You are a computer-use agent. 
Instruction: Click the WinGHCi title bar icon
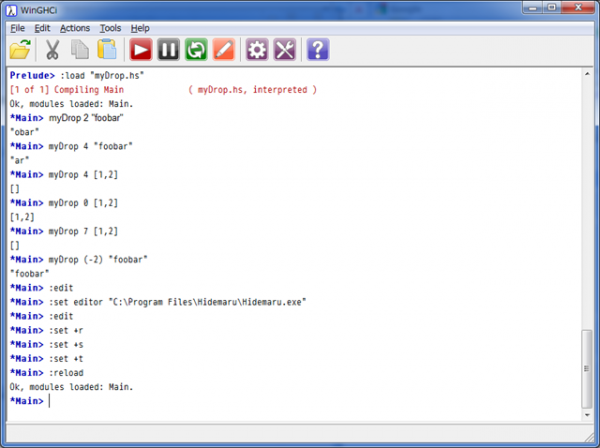(10, 9)
